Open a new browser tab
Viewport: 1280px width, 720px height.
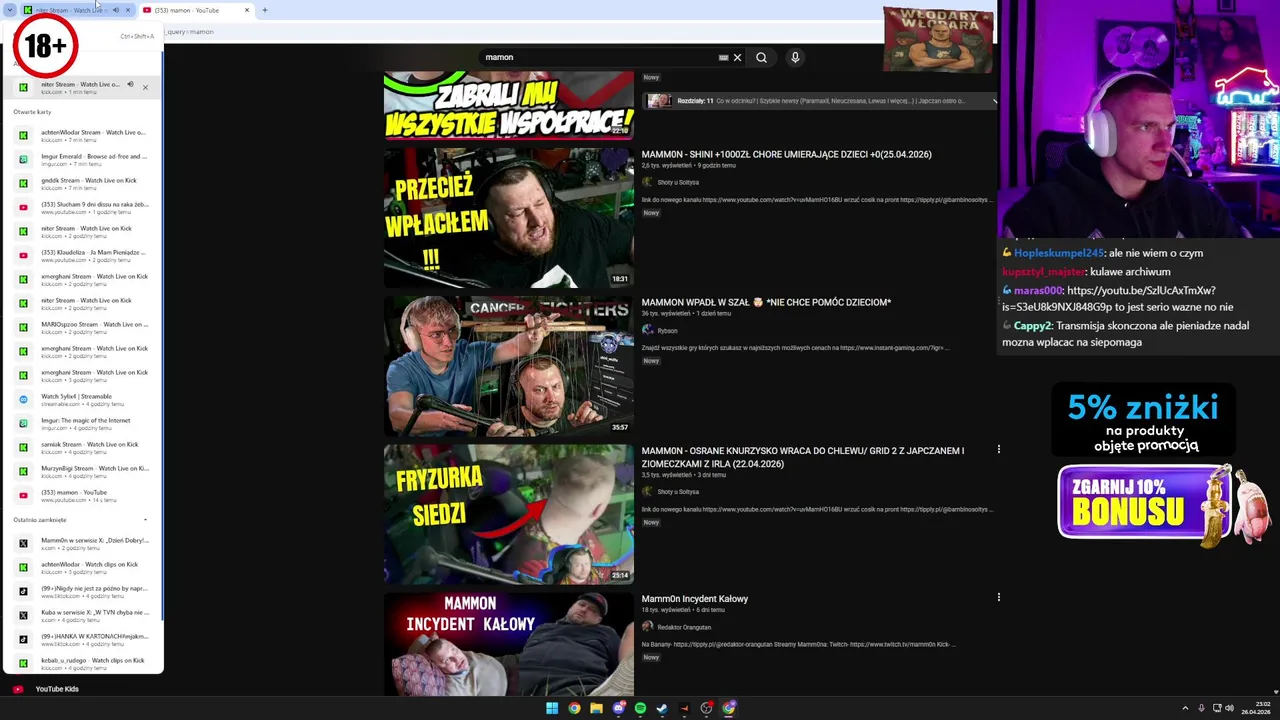point(265,10)
